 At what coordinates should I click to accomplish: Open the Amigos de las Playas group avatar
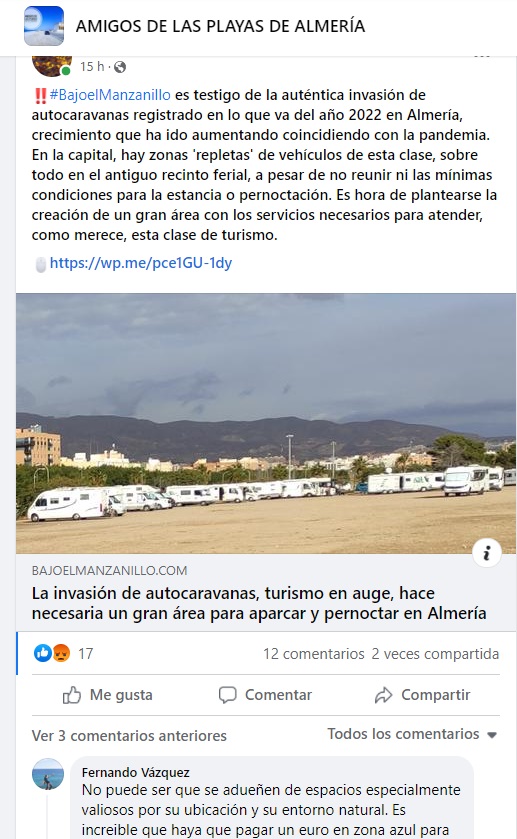[x=44, y=26]
